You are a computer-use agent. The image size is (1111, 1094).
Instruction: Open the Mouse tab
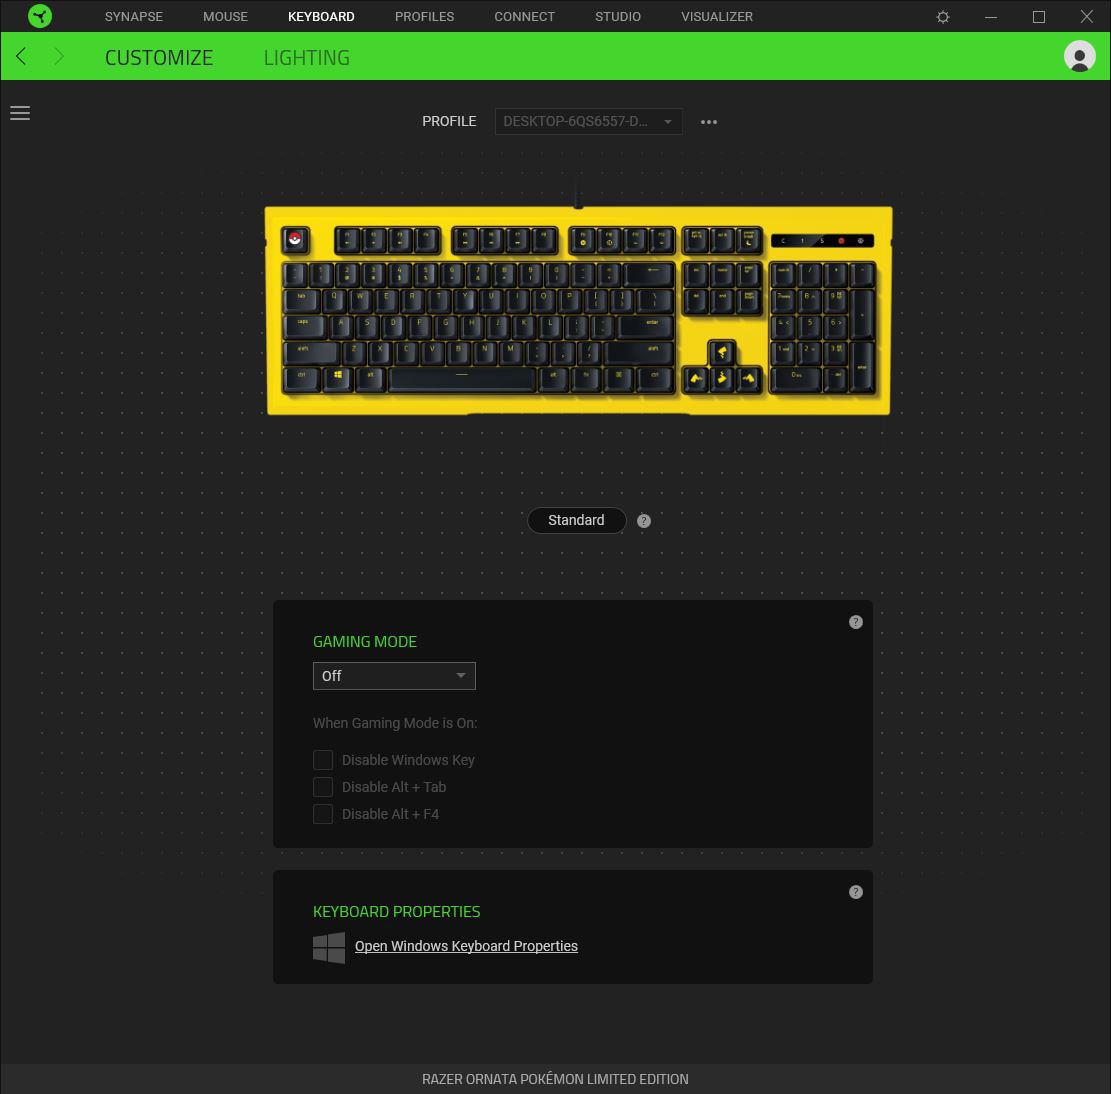click(225, 16)
